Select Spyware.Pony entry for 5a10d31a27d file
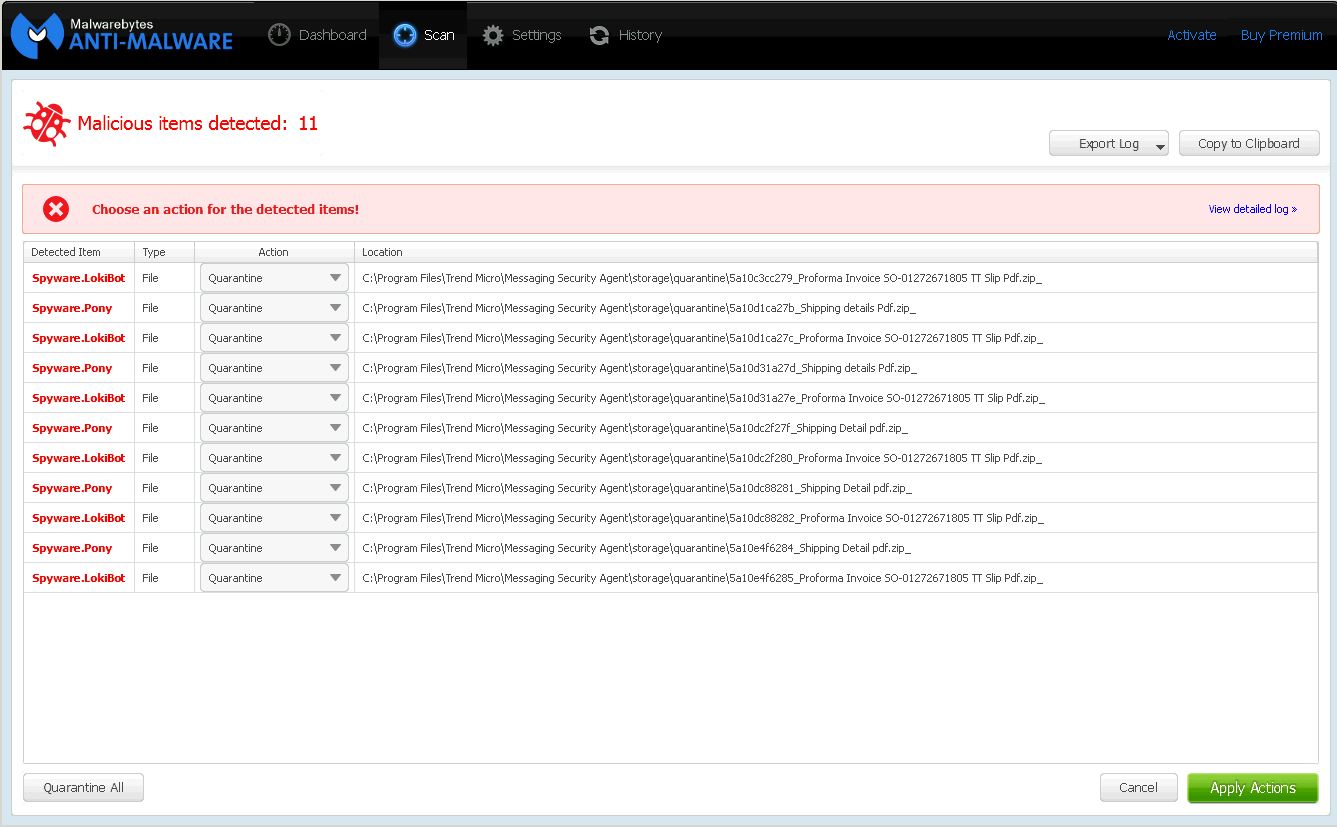This screenshot has height=827, width=1337. pos(72,368)
